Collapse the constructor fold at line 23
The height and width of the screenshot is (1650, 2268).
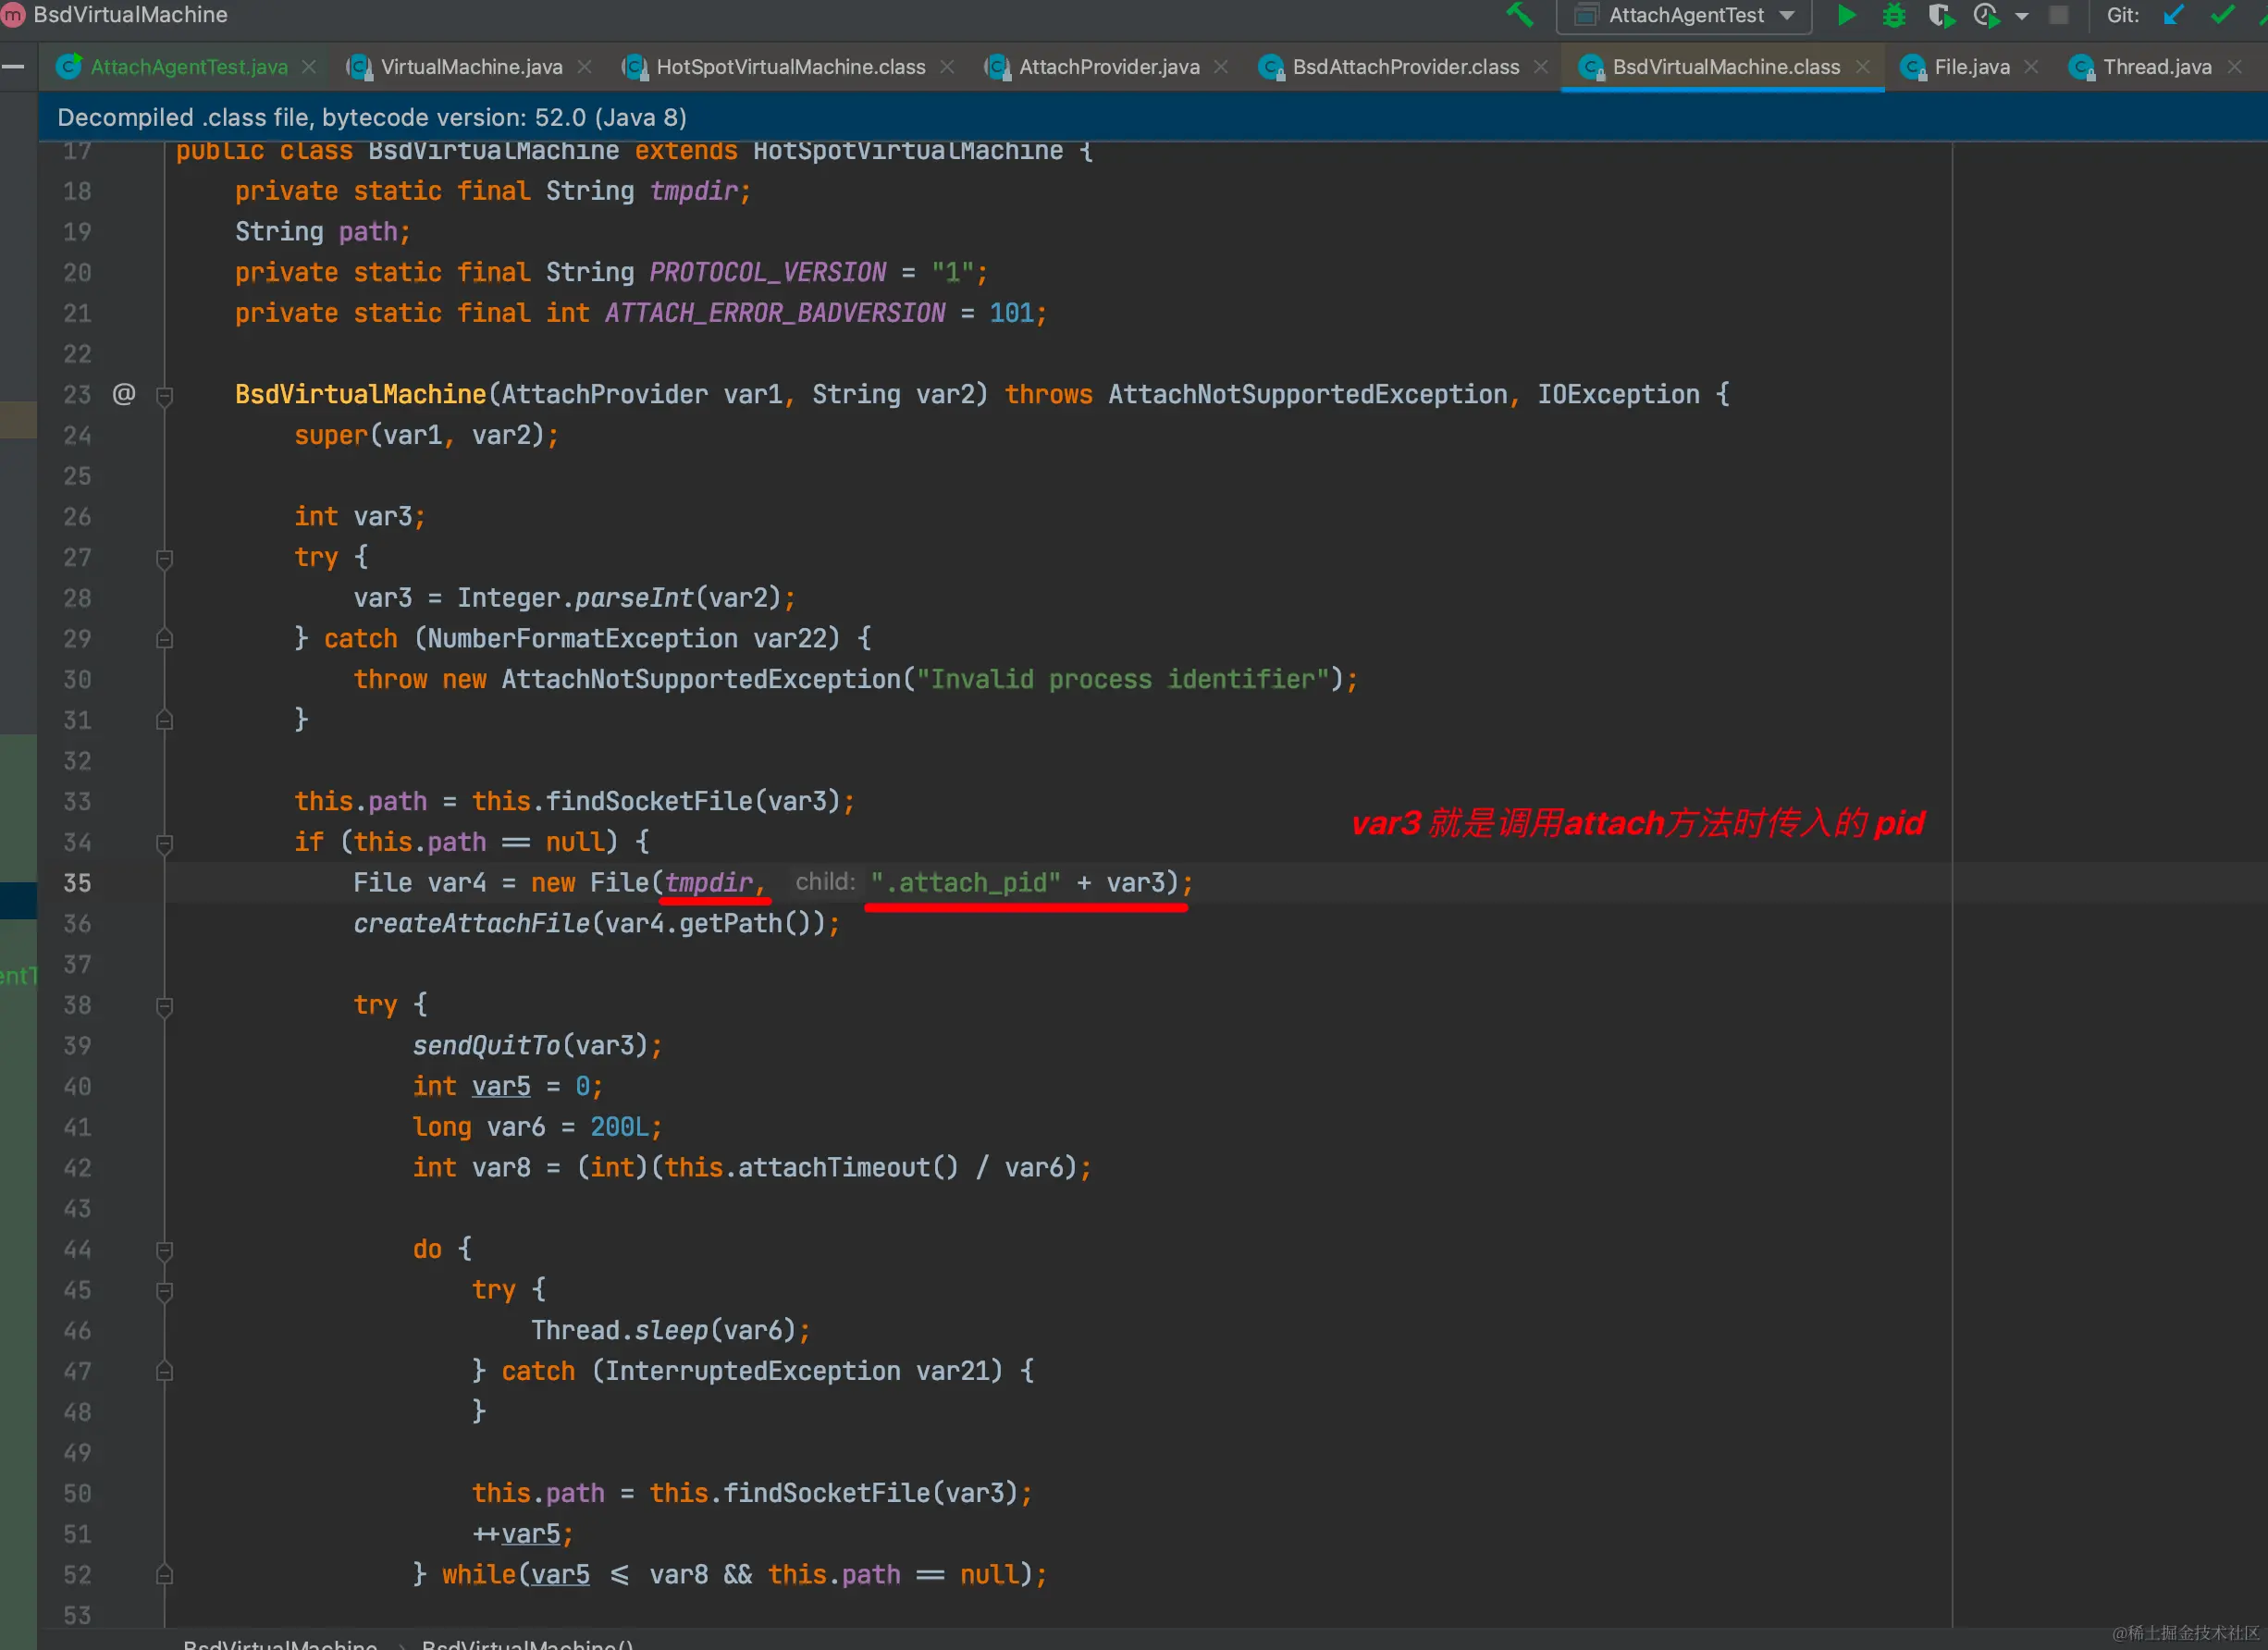point(165,395)
